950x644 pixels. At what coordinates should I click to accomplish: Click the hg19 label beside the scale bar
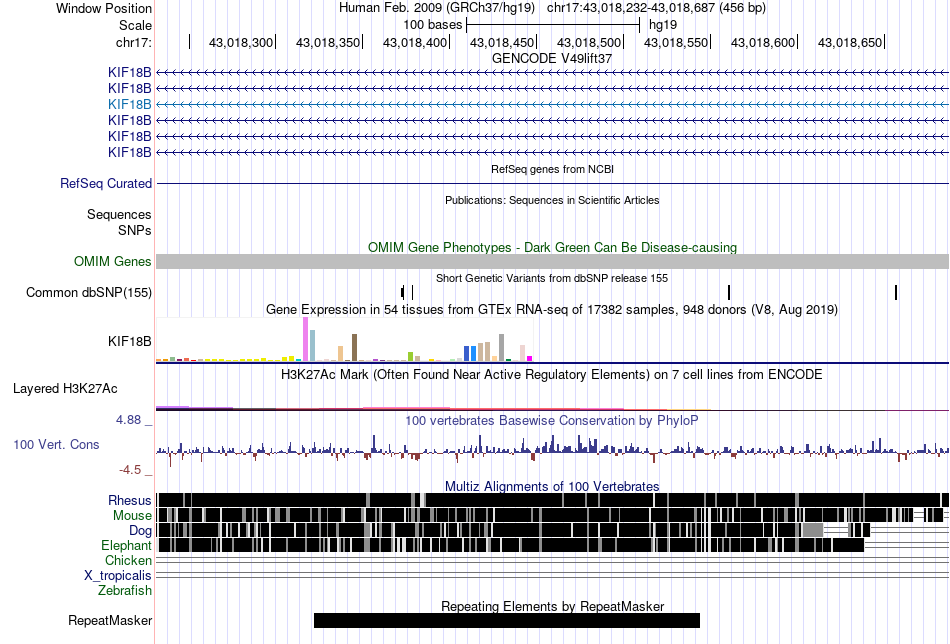point(663,25)
